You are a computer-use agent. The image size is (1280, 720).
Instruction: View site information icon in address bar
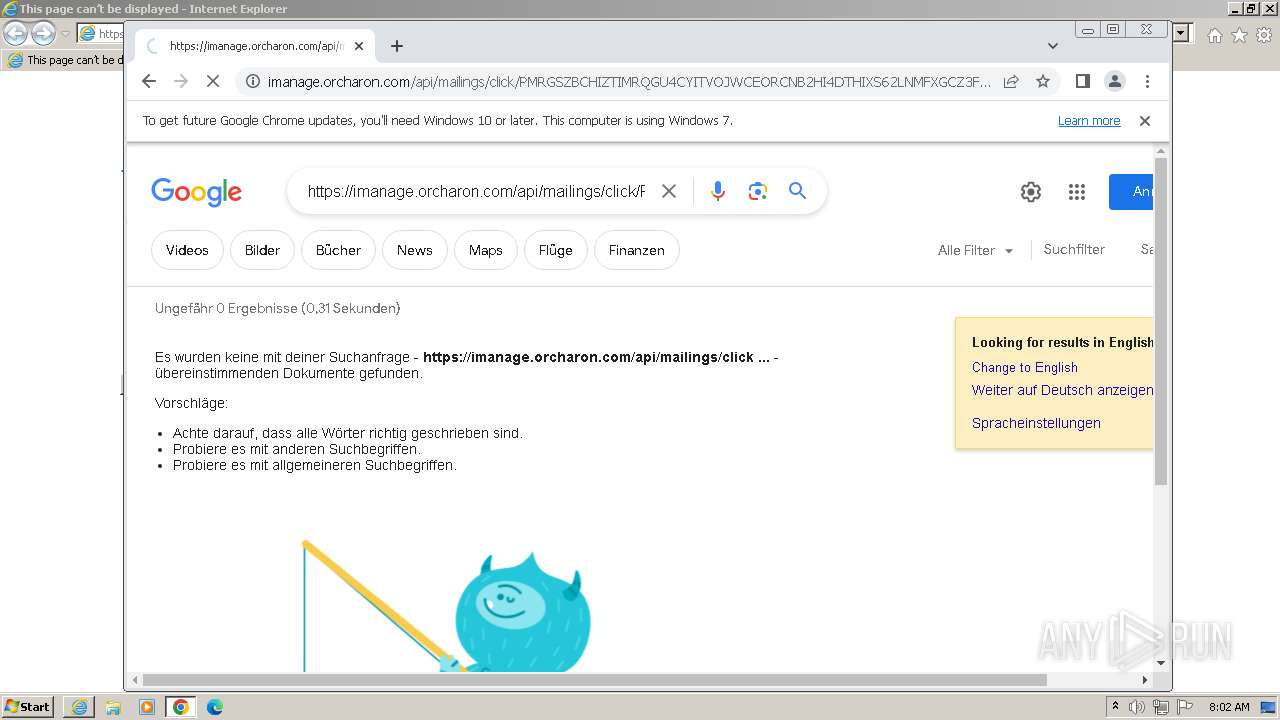pos(253,82)
